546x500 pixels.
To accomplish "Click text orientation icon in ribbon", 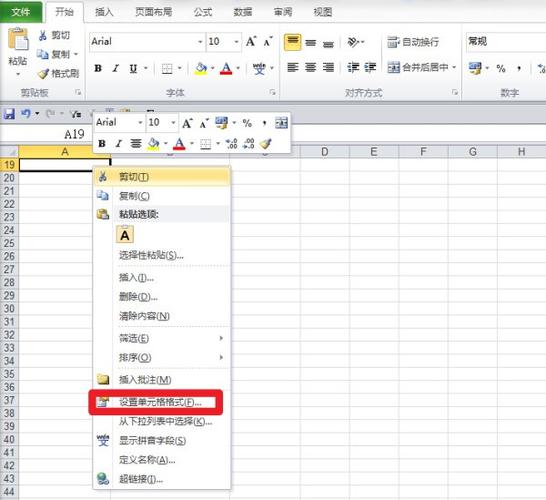I will [x=353, y=42].
